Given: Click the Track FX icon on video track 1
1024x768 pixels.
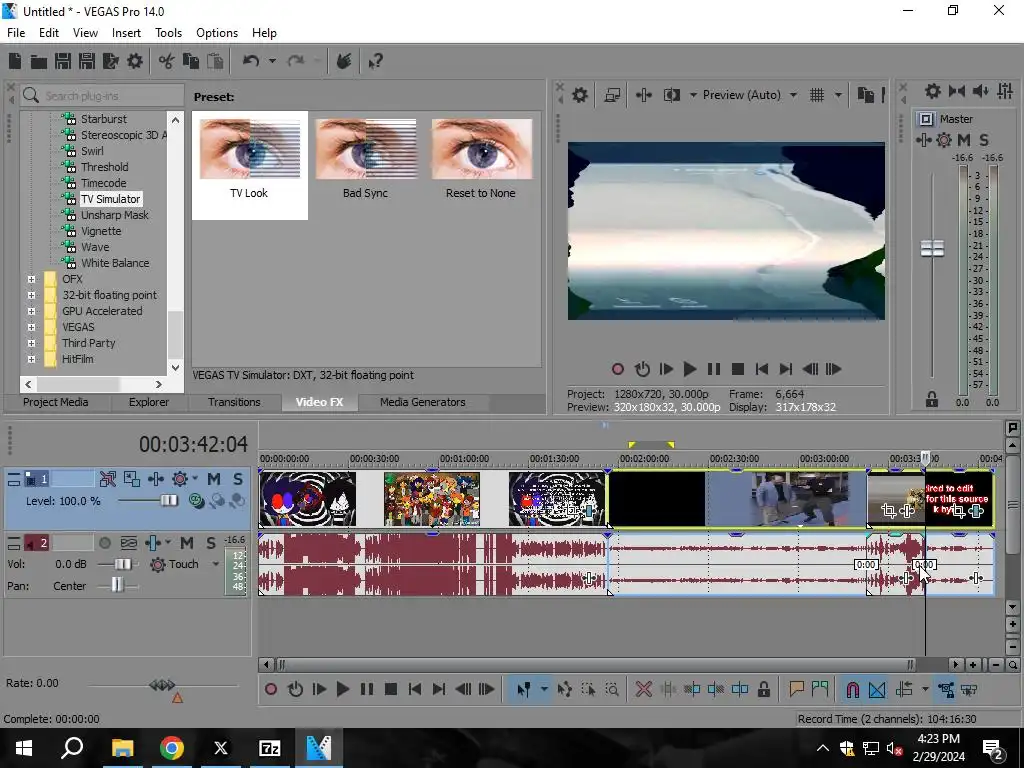Looking at the screenshot, I should pyautogui.click(x=155, y=479).
